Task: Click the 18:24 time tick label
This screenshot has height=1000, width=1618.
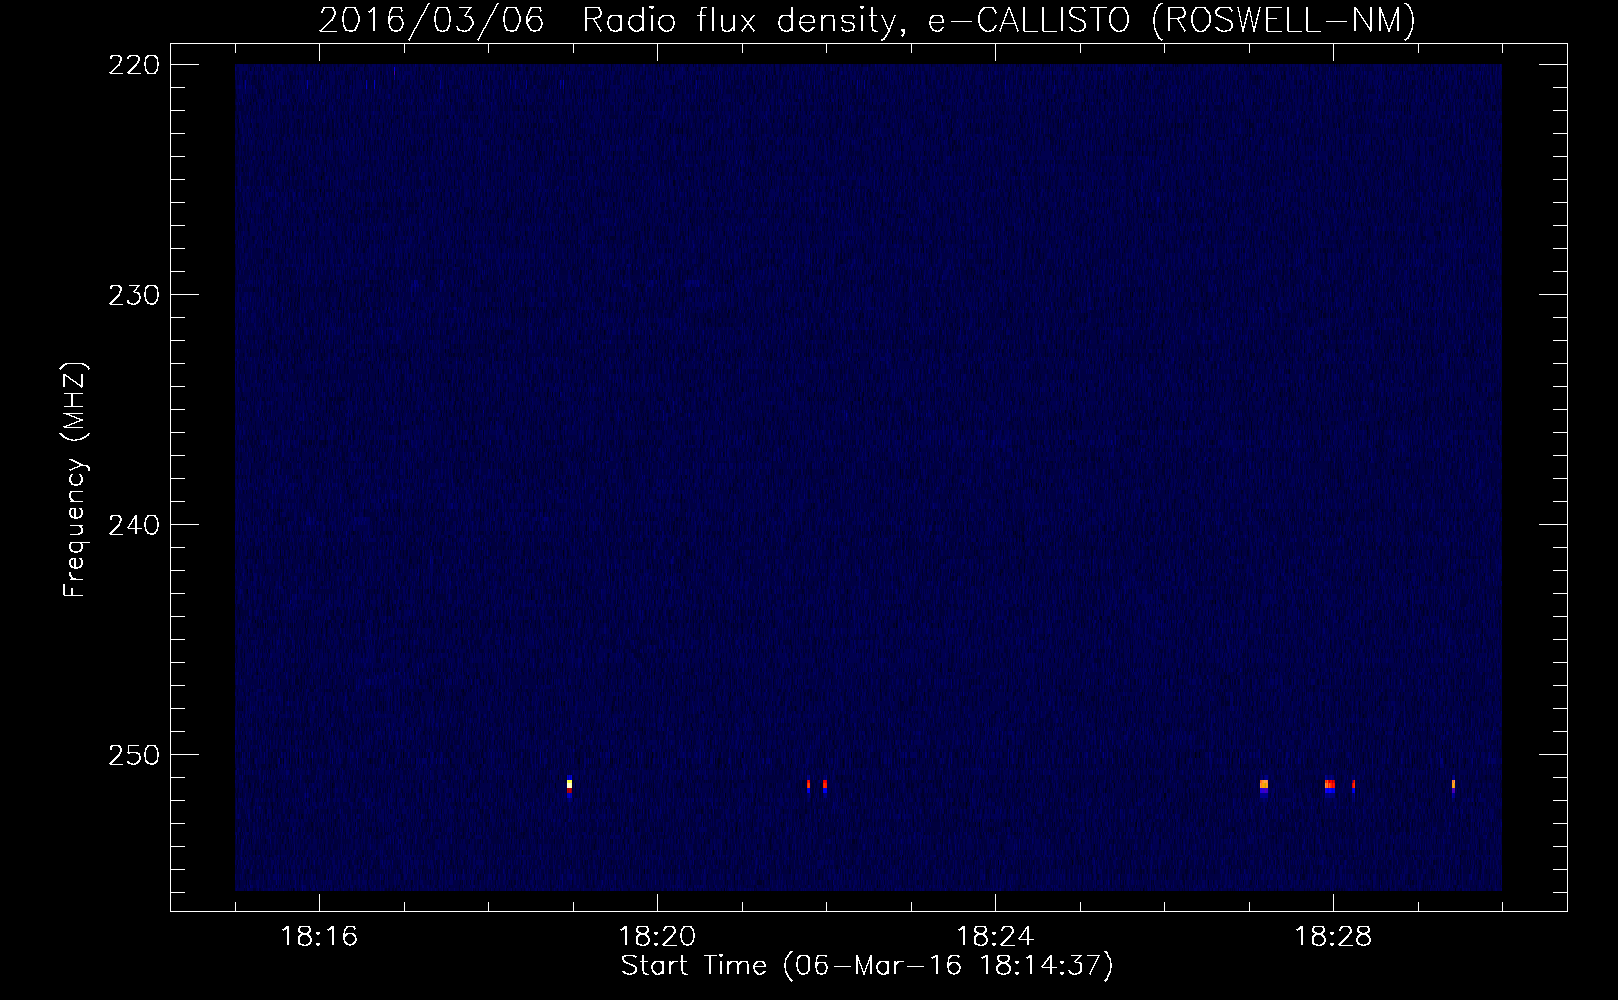Action: [x=995, y=937]
